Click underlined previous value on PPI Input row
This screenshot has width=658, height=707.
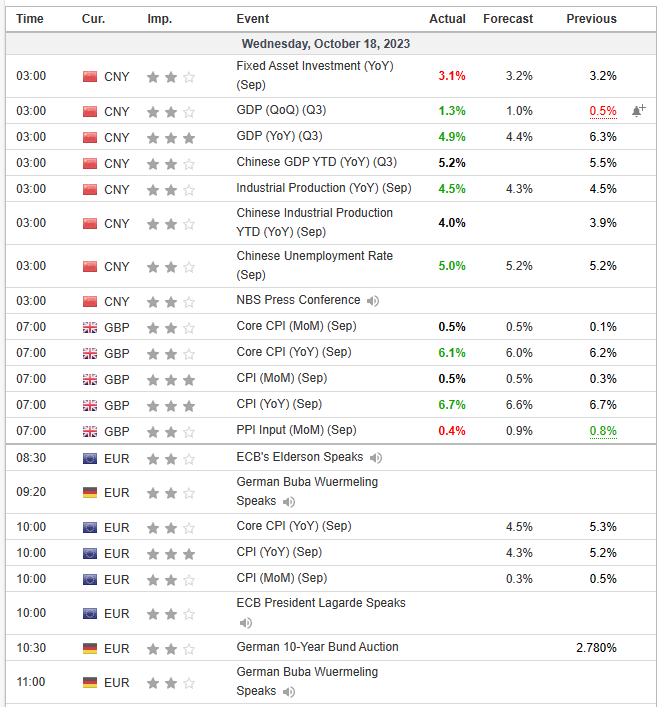(603, 431)
